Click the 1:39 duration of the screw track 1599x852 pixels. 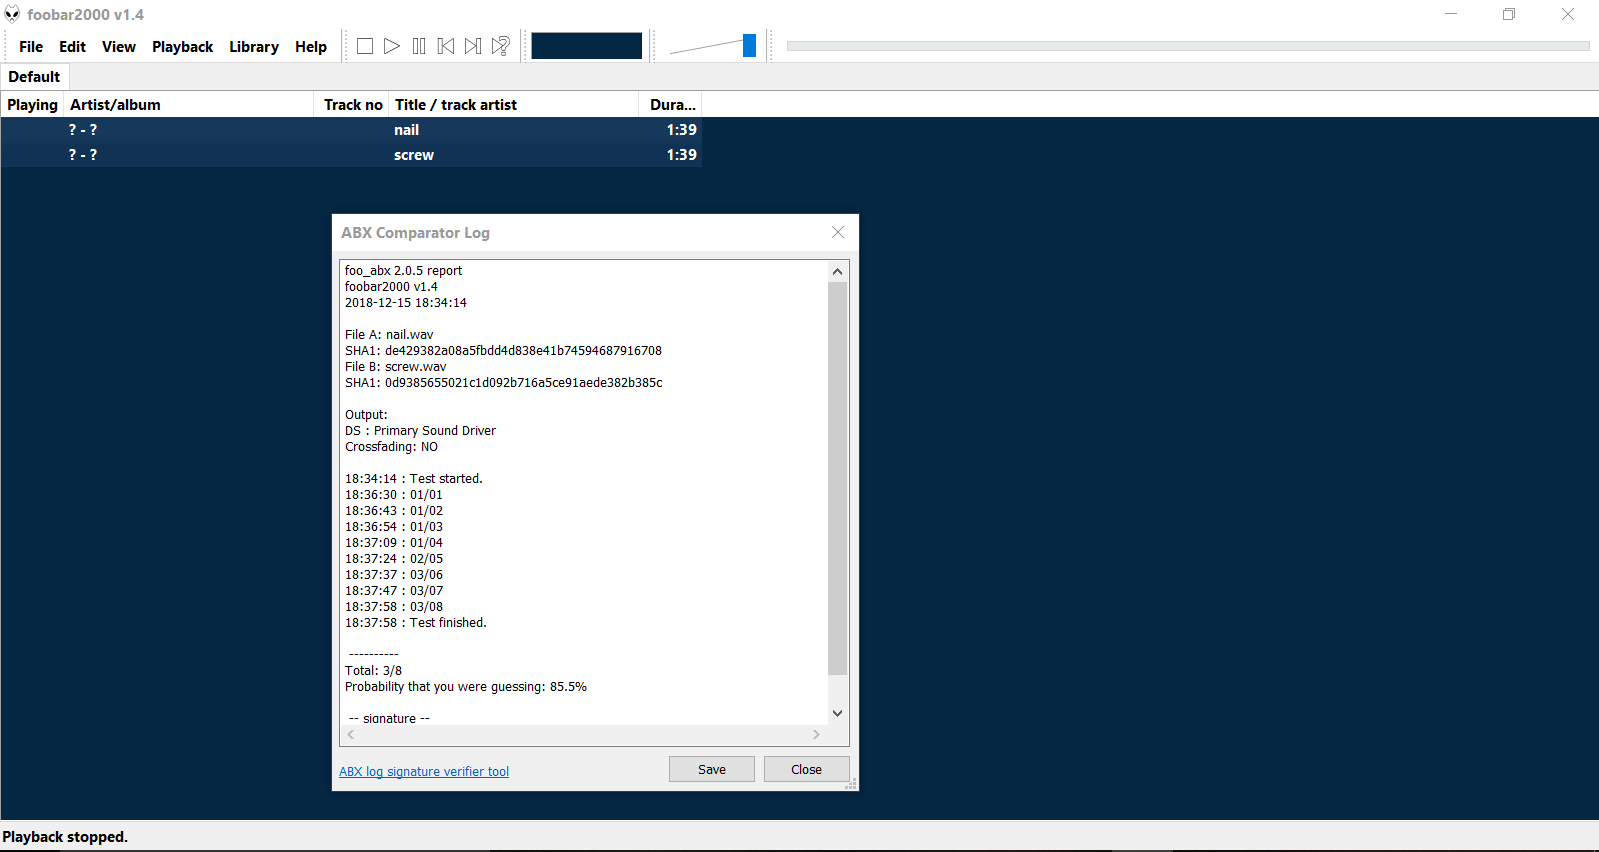tap(682, 155)
